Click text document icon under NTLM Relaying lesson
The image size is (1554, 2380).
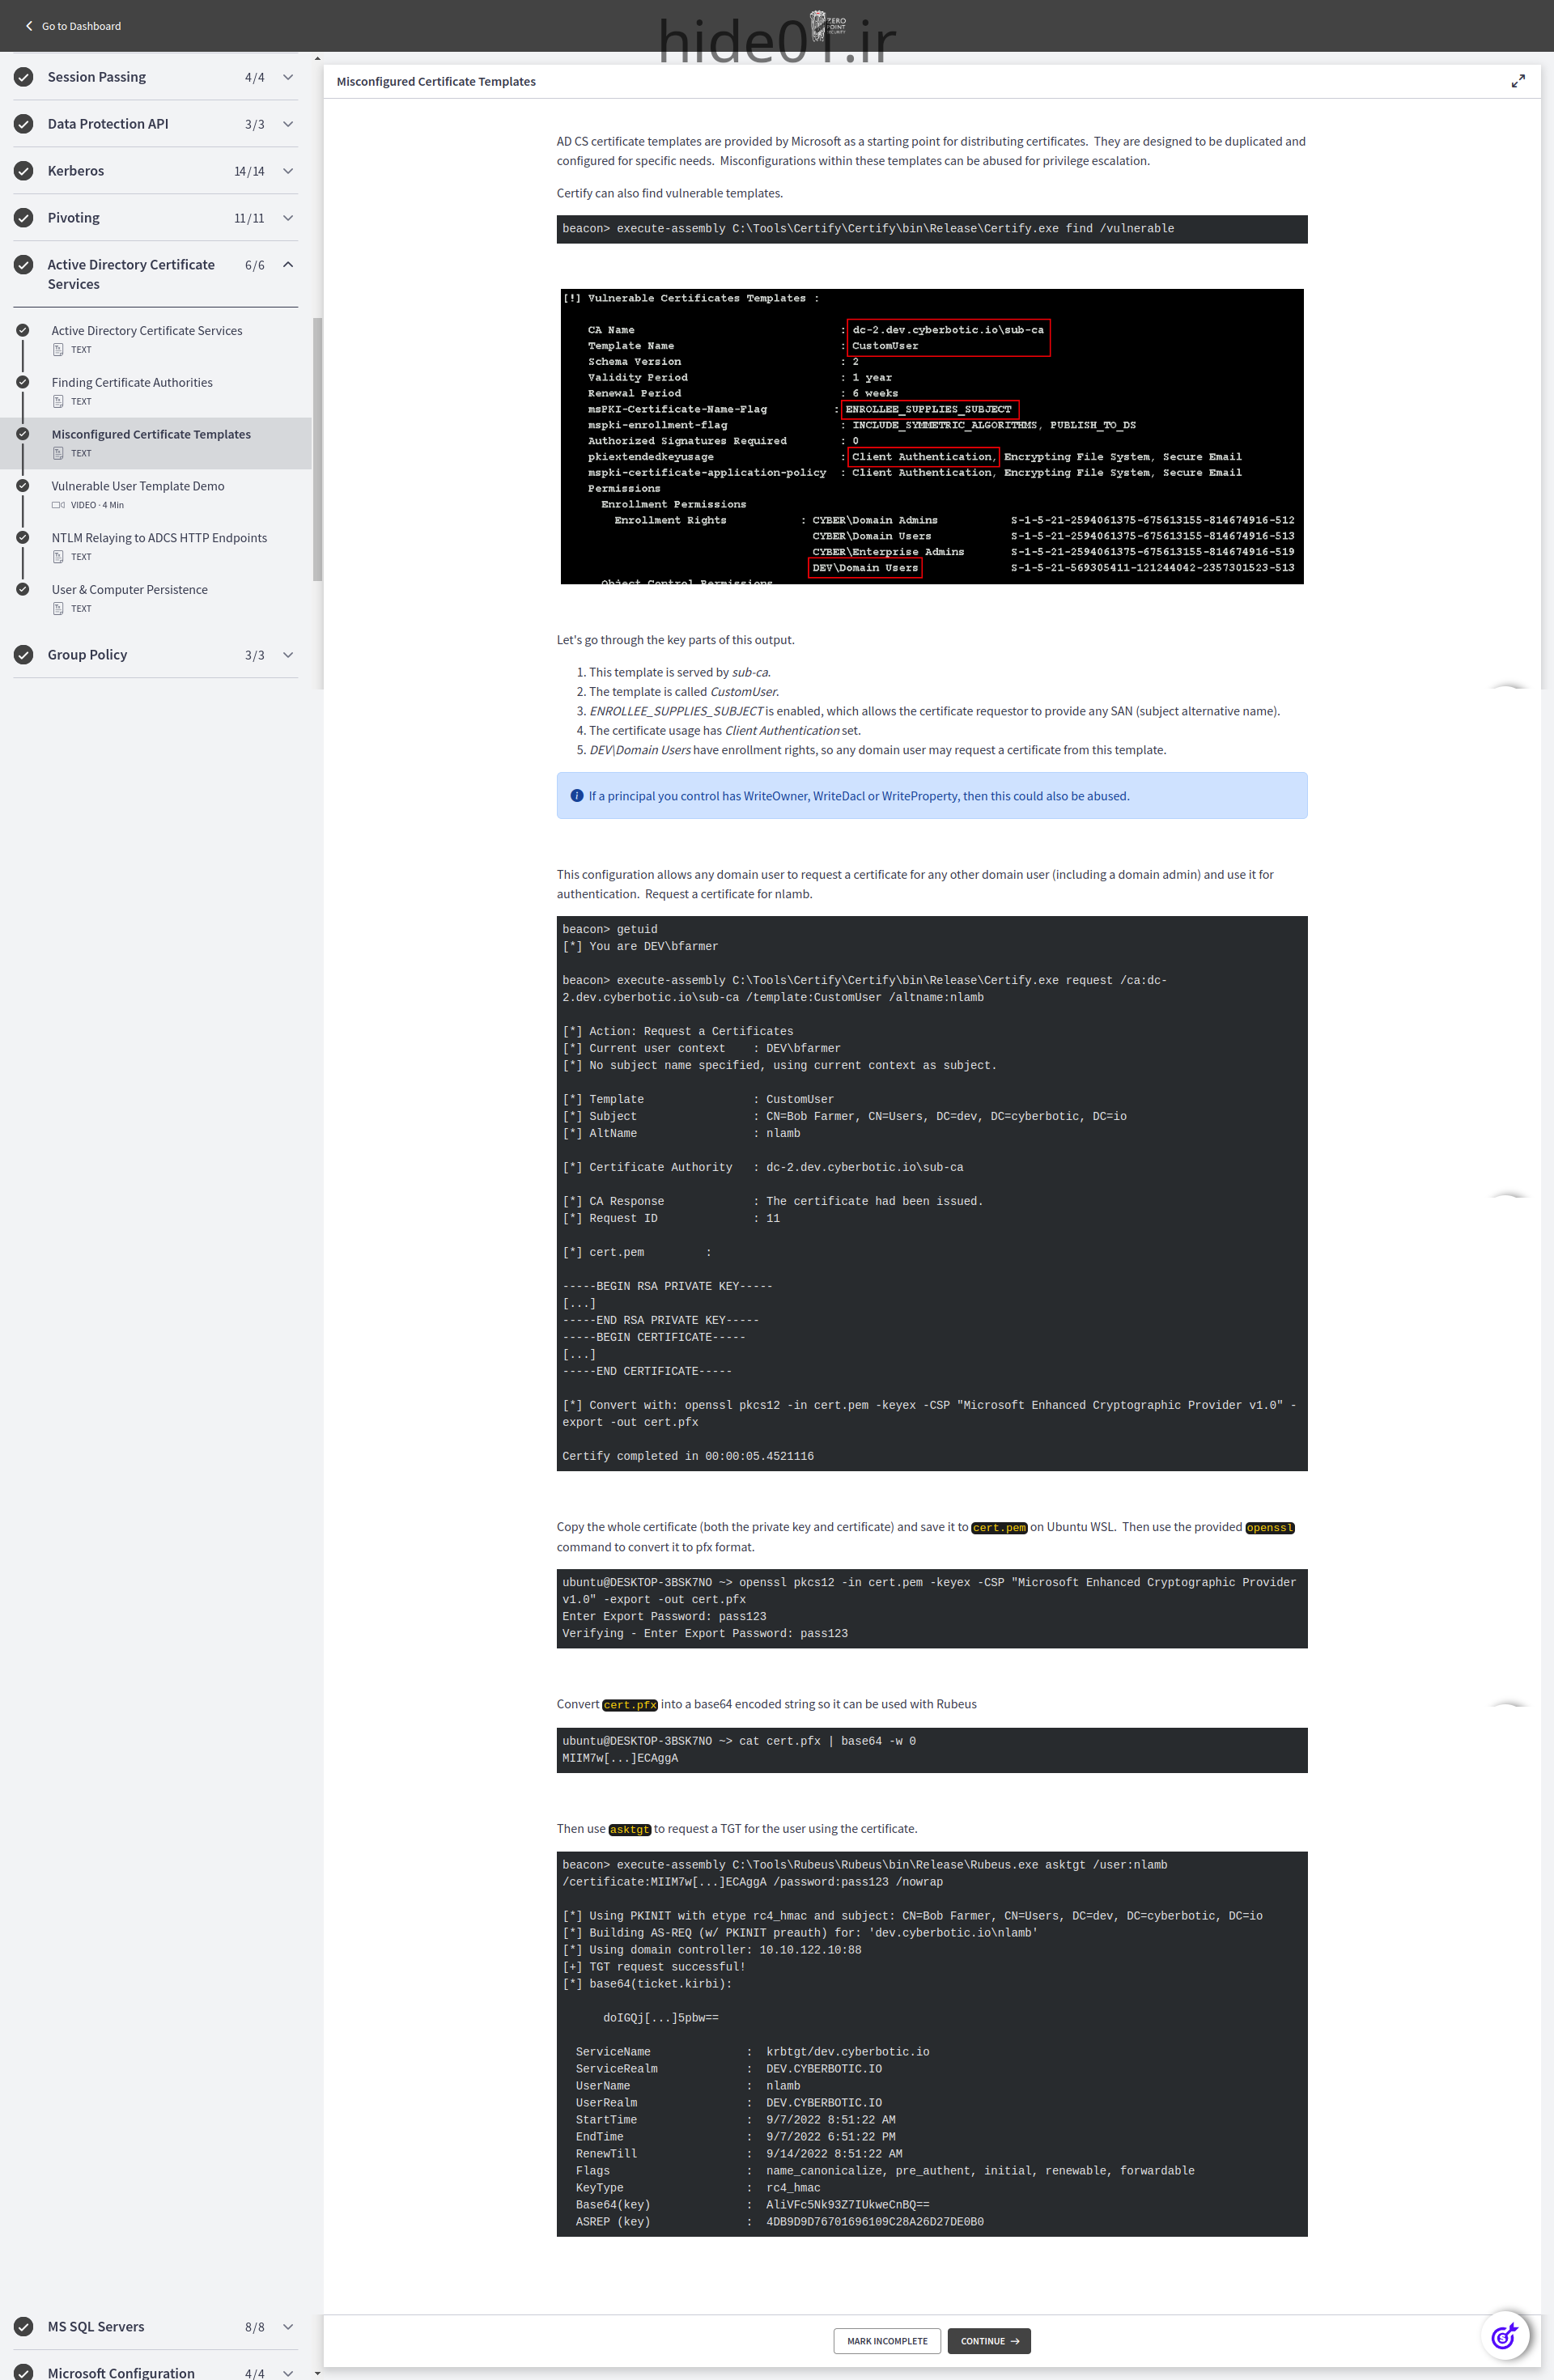58,557
